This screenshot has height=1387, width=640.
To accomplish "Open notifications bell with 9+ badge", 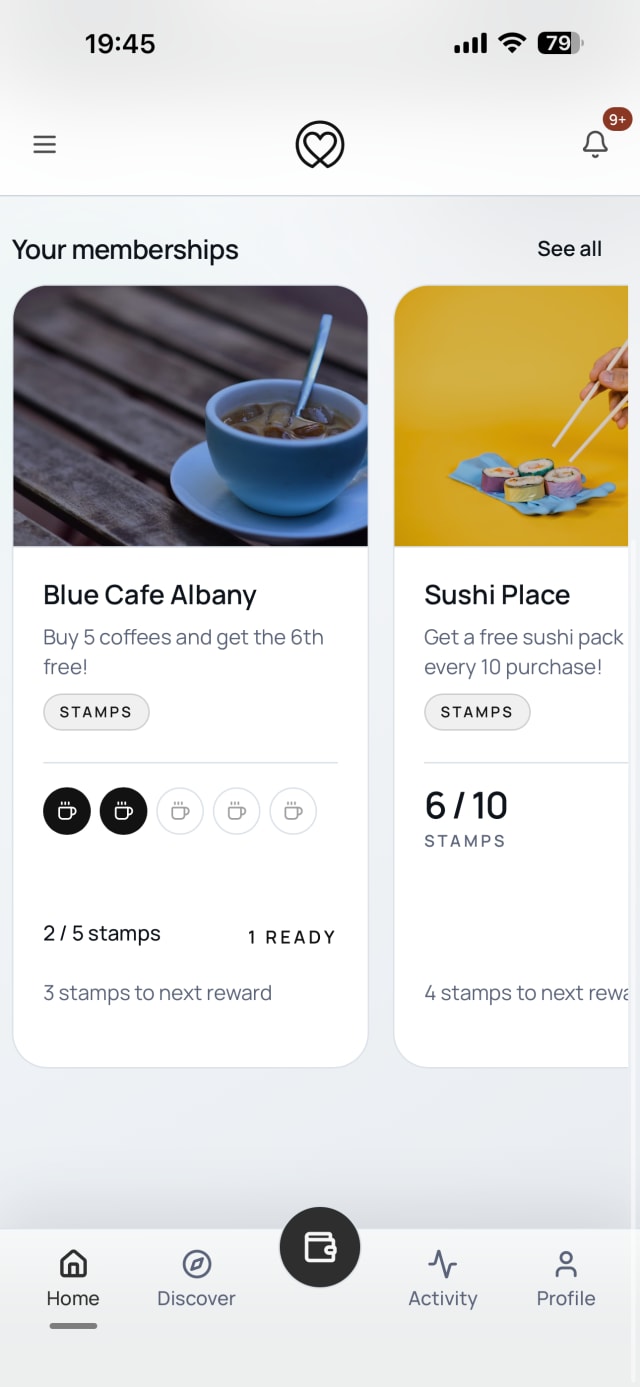I will point(596,144).
